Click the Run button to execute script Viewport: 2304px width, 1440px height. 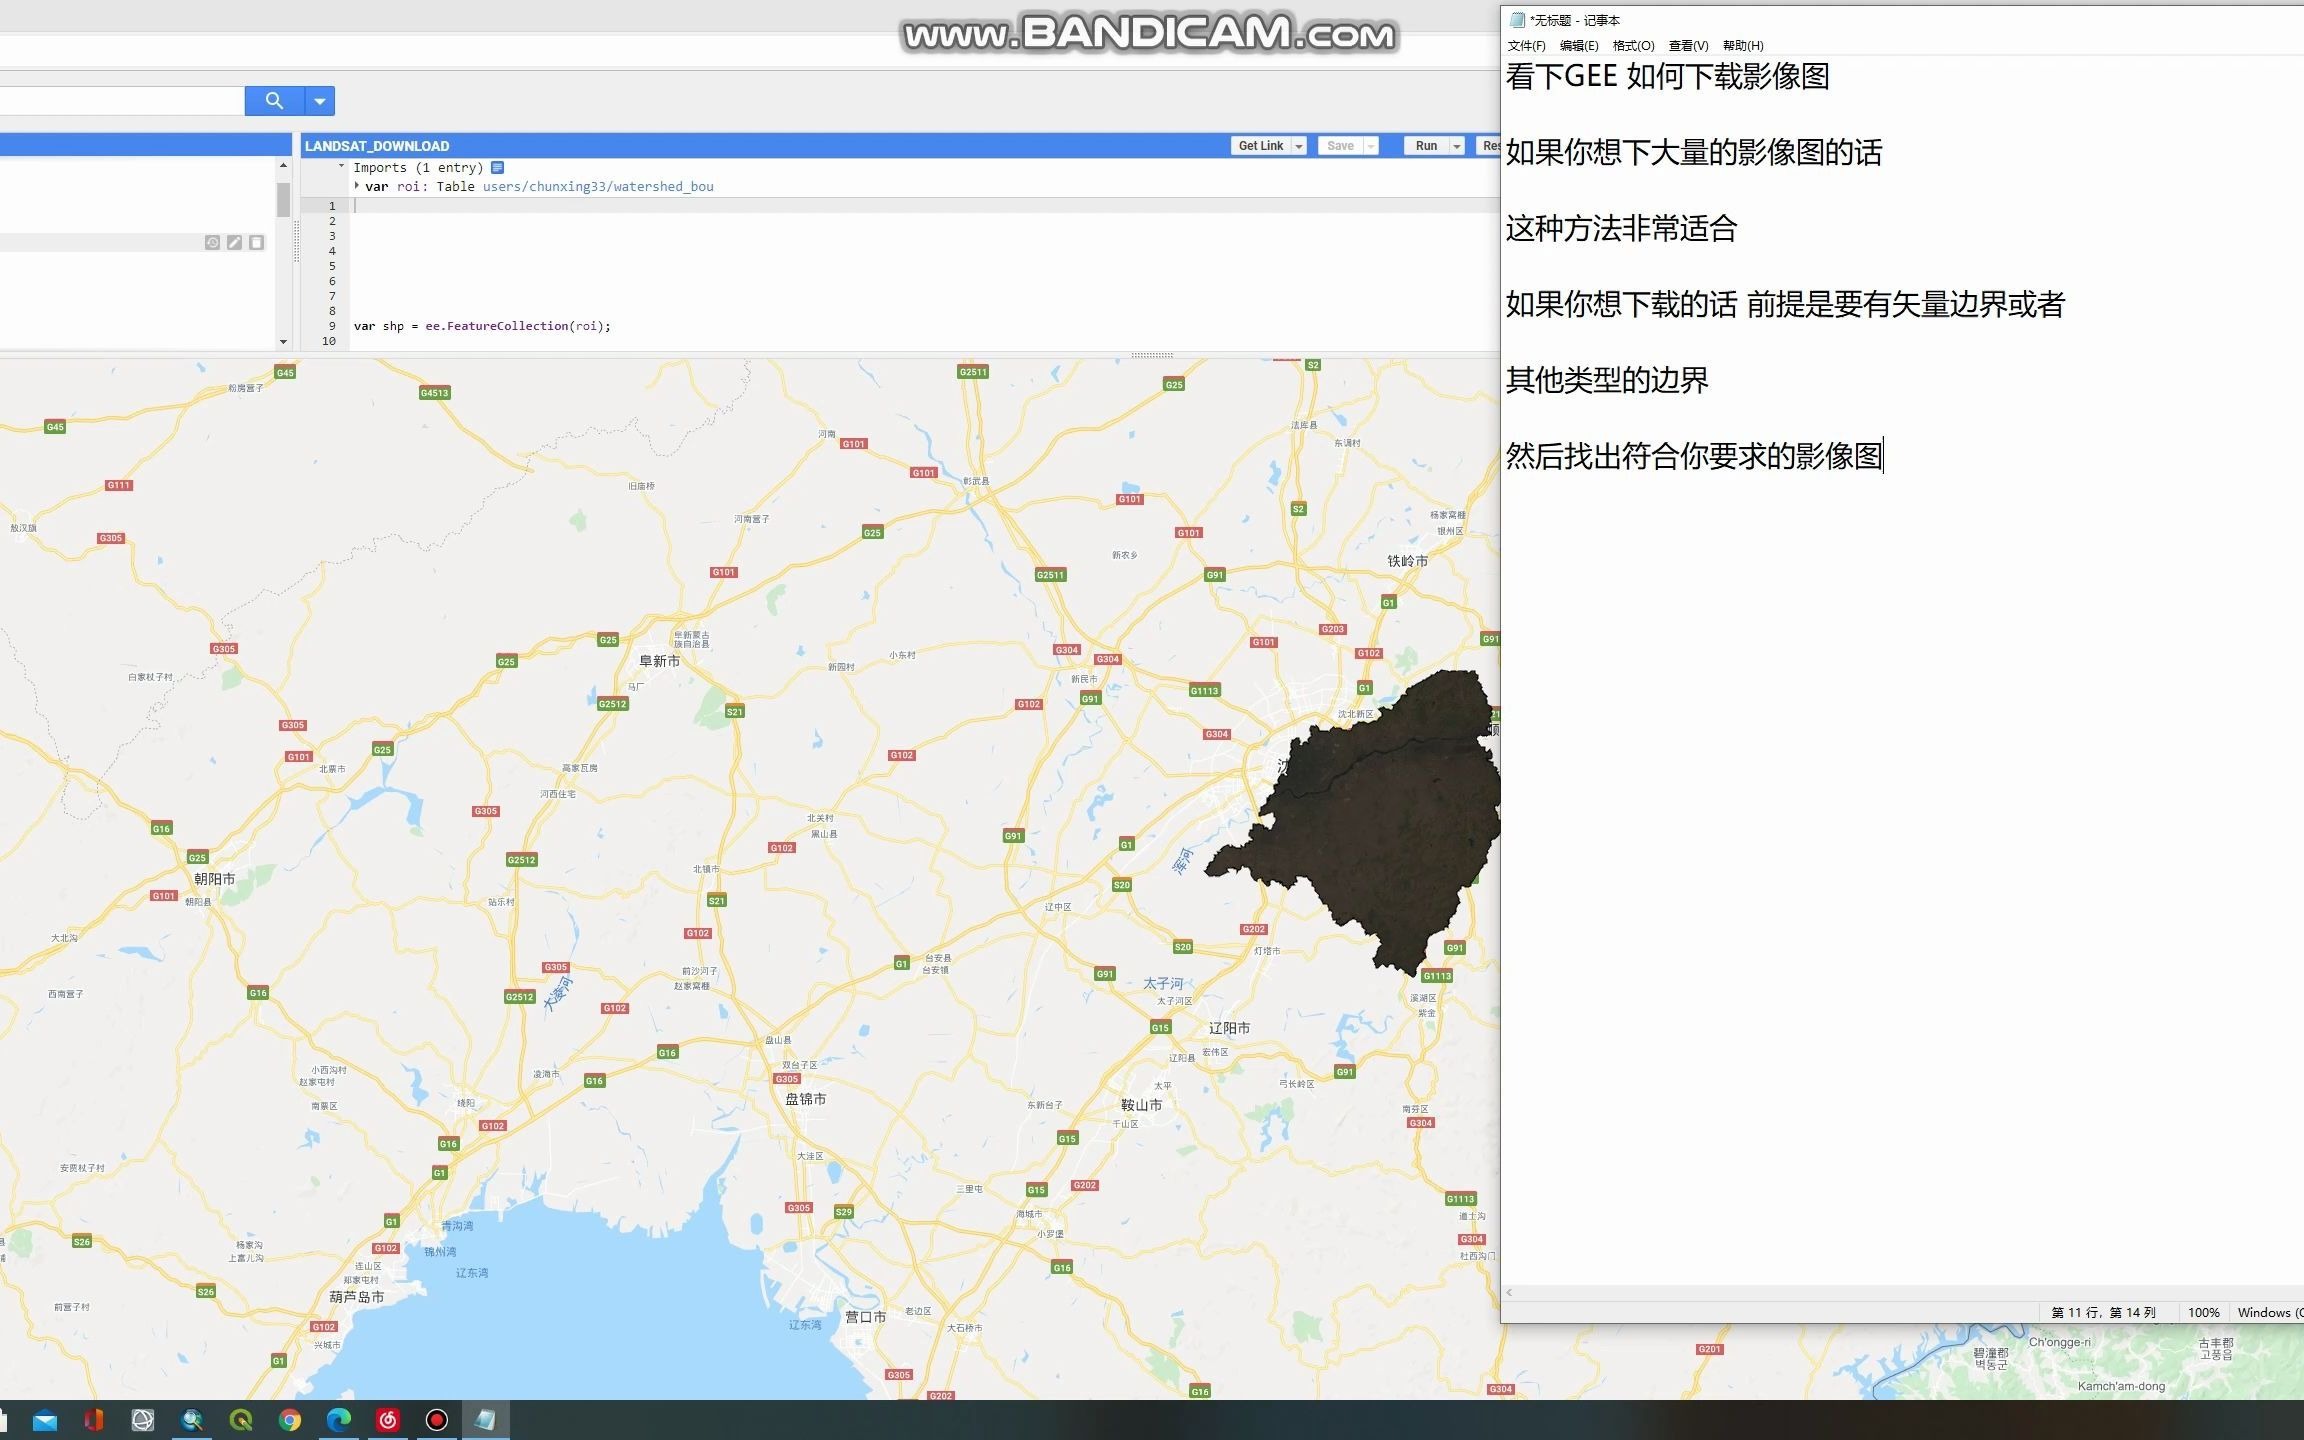point(1426,145)
